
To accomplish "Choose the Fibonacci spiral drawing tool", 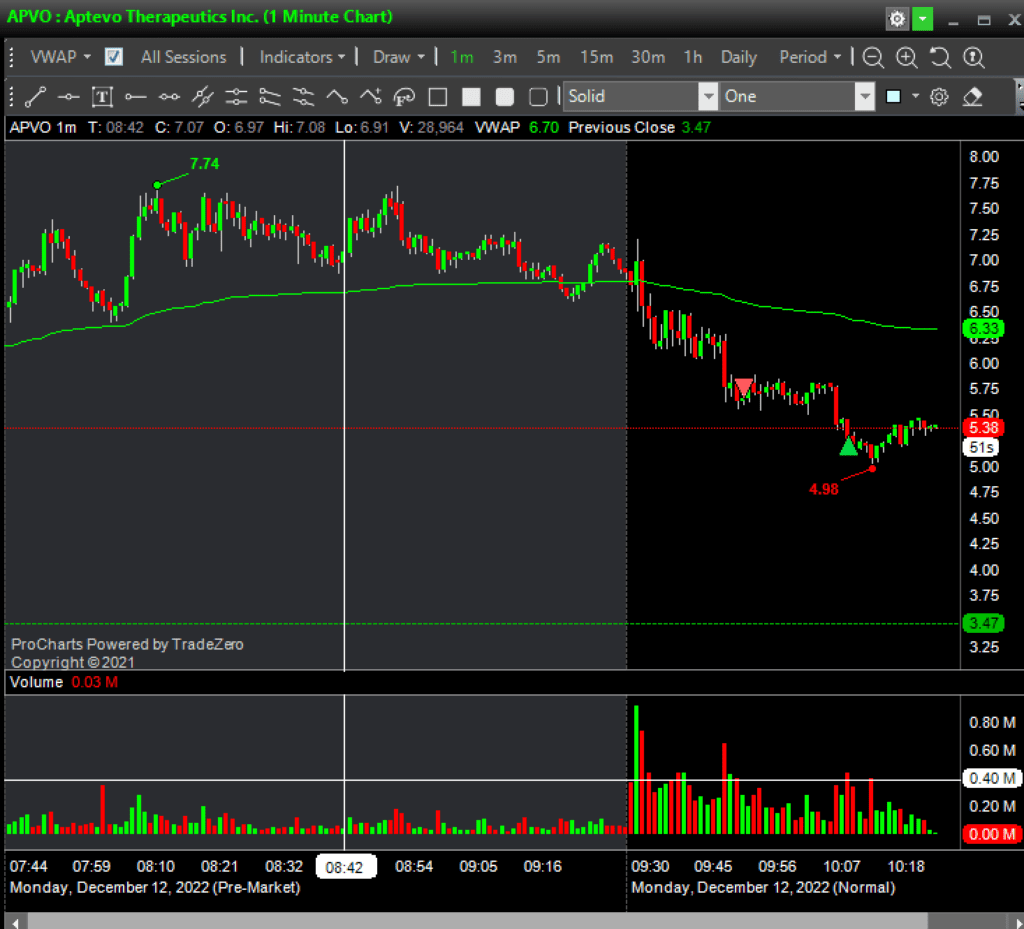I will (404, 97).
